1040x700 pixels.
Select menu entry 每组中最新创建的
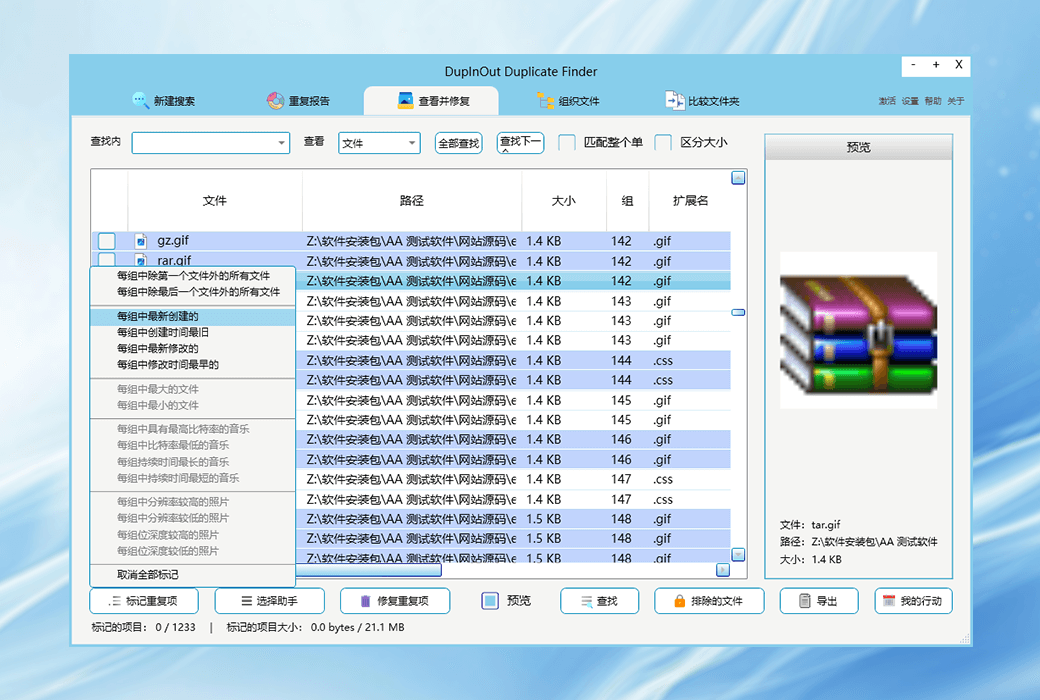pos(193,316)
